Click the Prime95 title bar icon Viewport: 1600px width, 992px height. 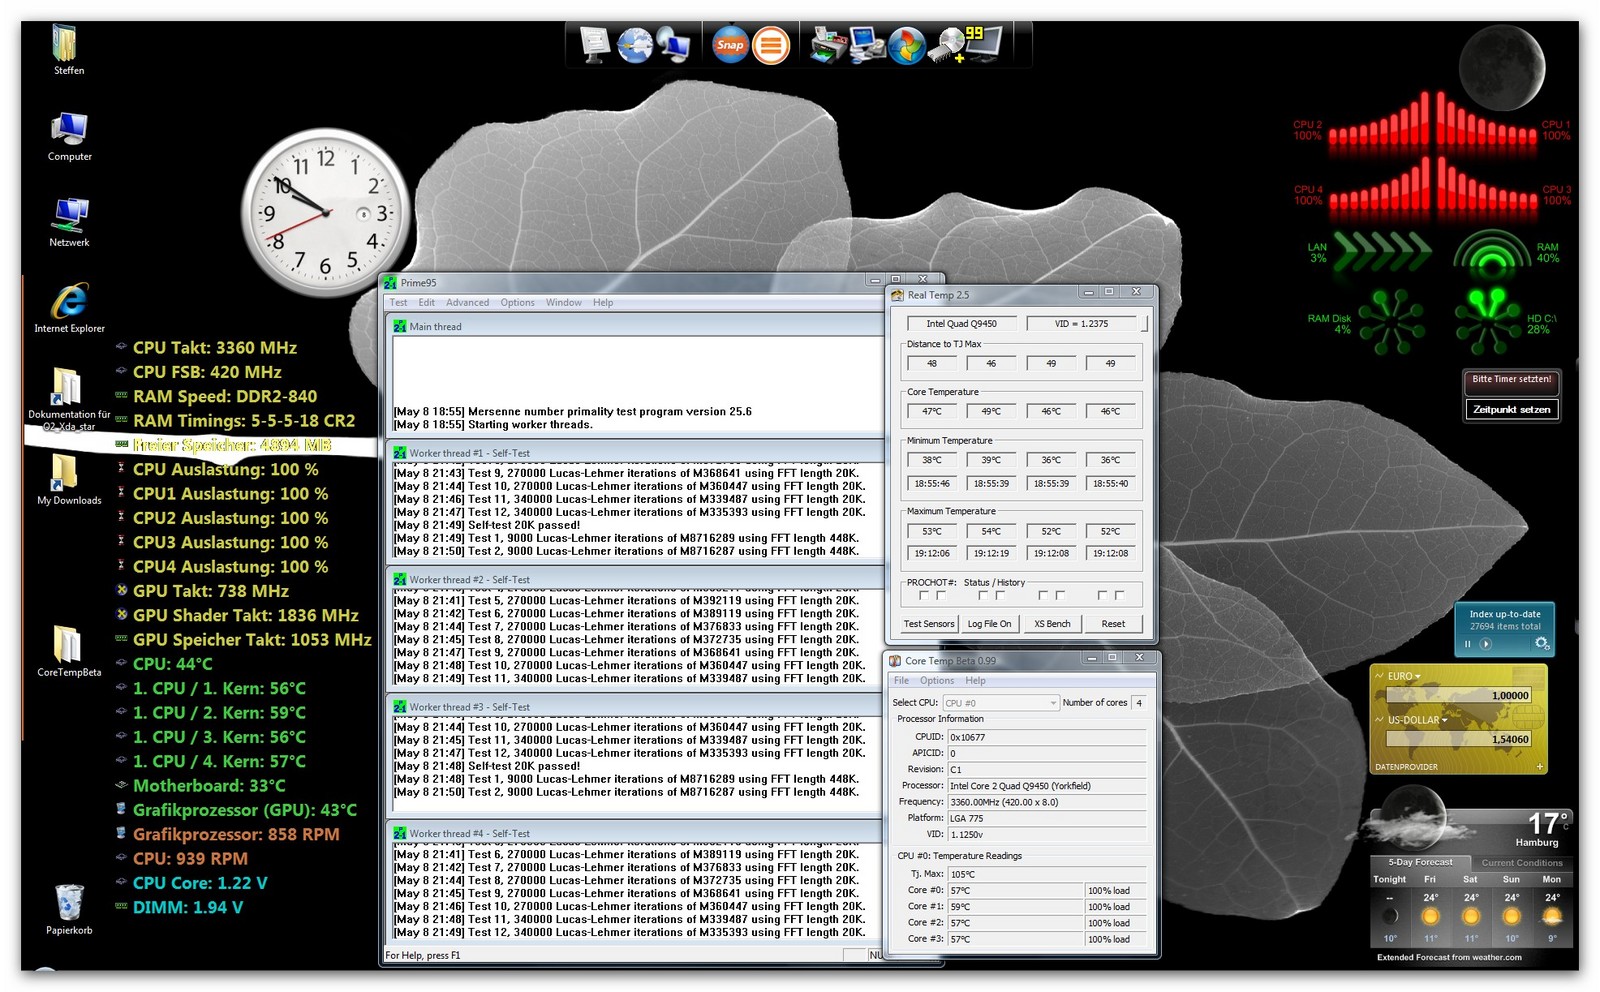pos(390,283)
